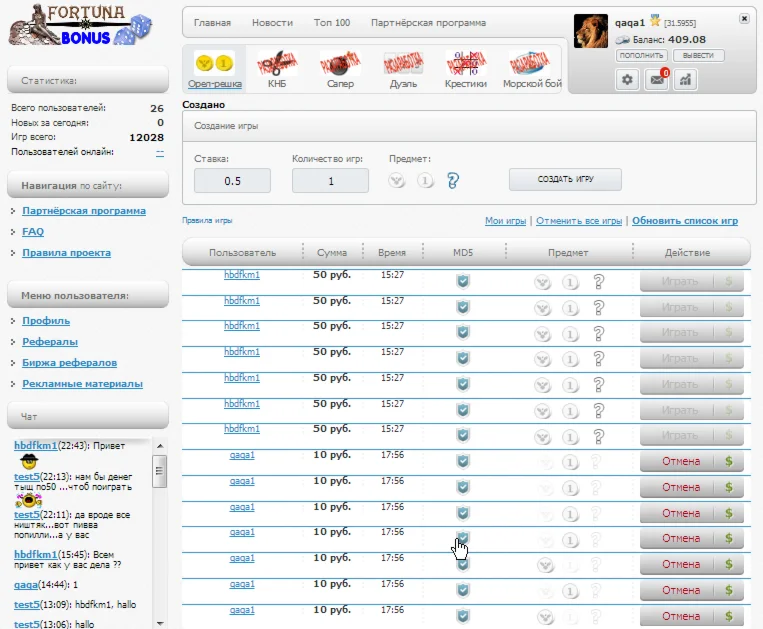Select the КНБ scissors game icon
The image size is (763, 629).
pyautogui.click(x=276, y=66)
